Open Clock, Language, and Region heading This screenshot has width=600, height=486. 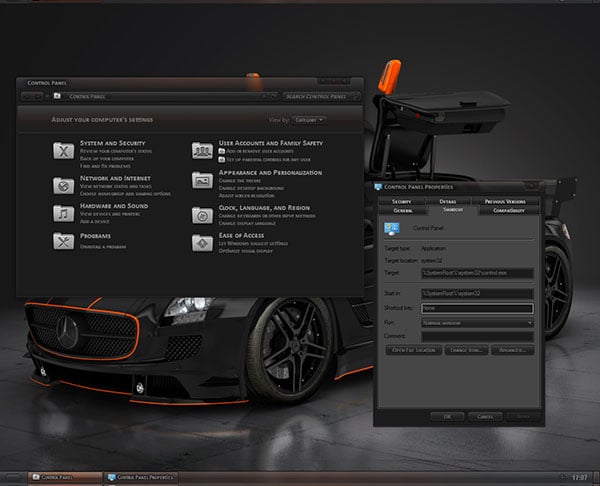click(264, 208)
